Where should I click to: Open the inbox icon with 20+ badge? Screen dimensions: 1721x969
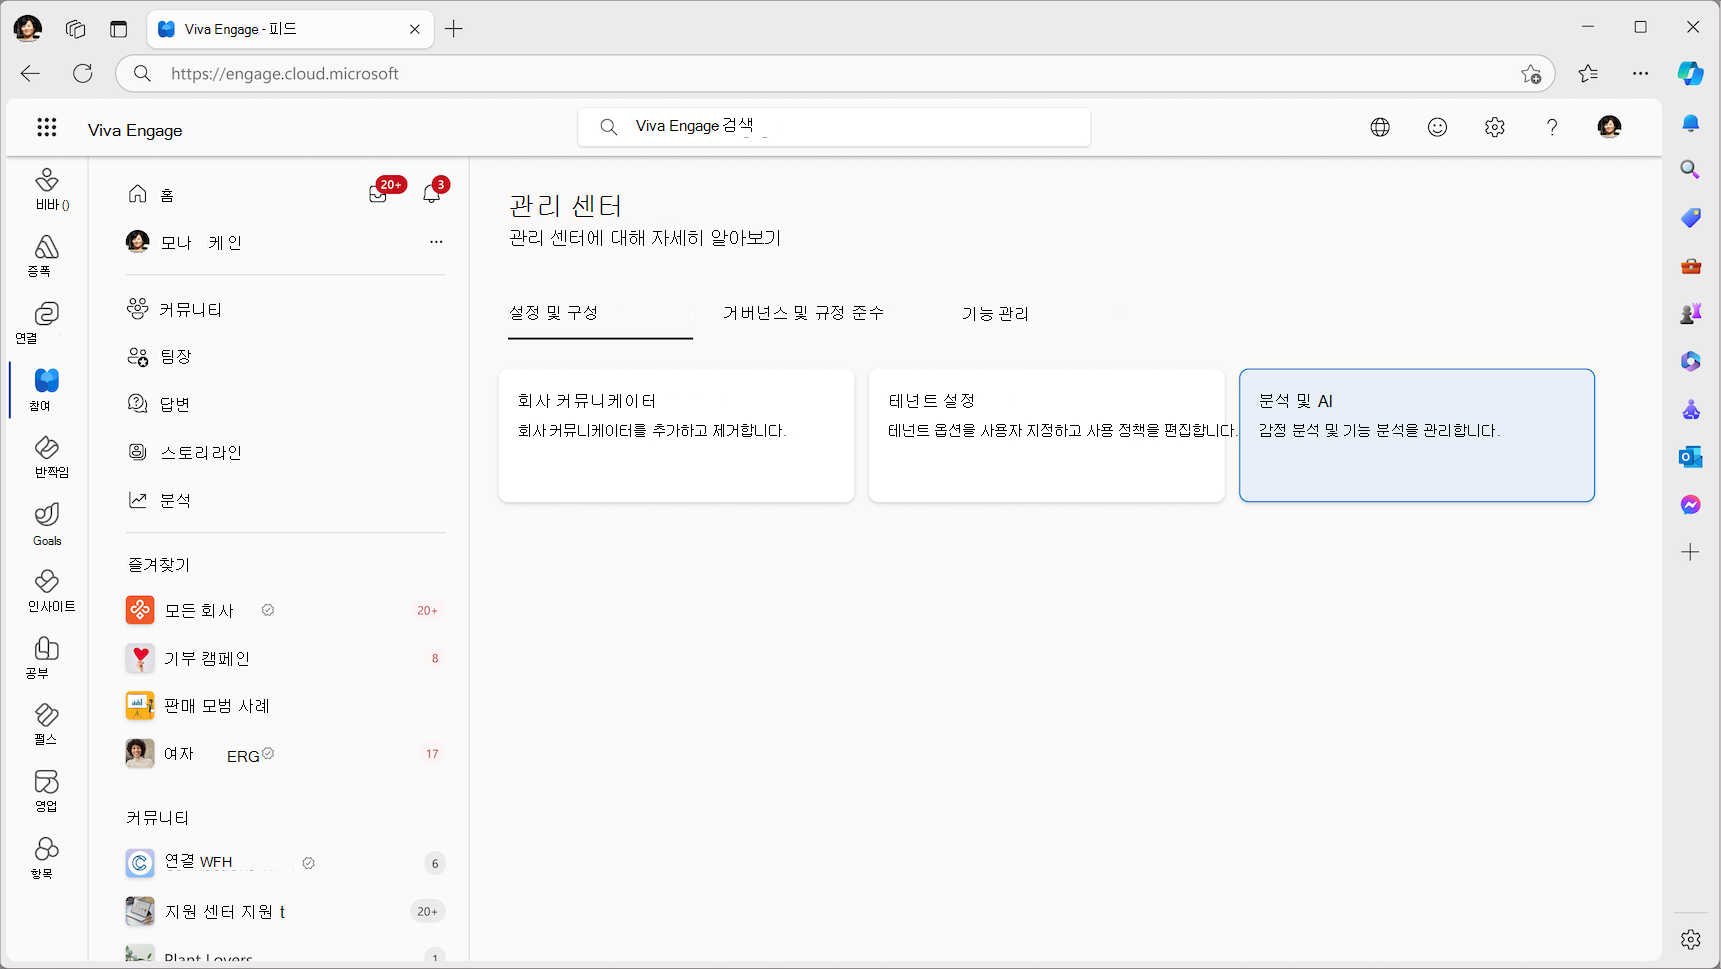pyautogui.click(x=379, y=193)
